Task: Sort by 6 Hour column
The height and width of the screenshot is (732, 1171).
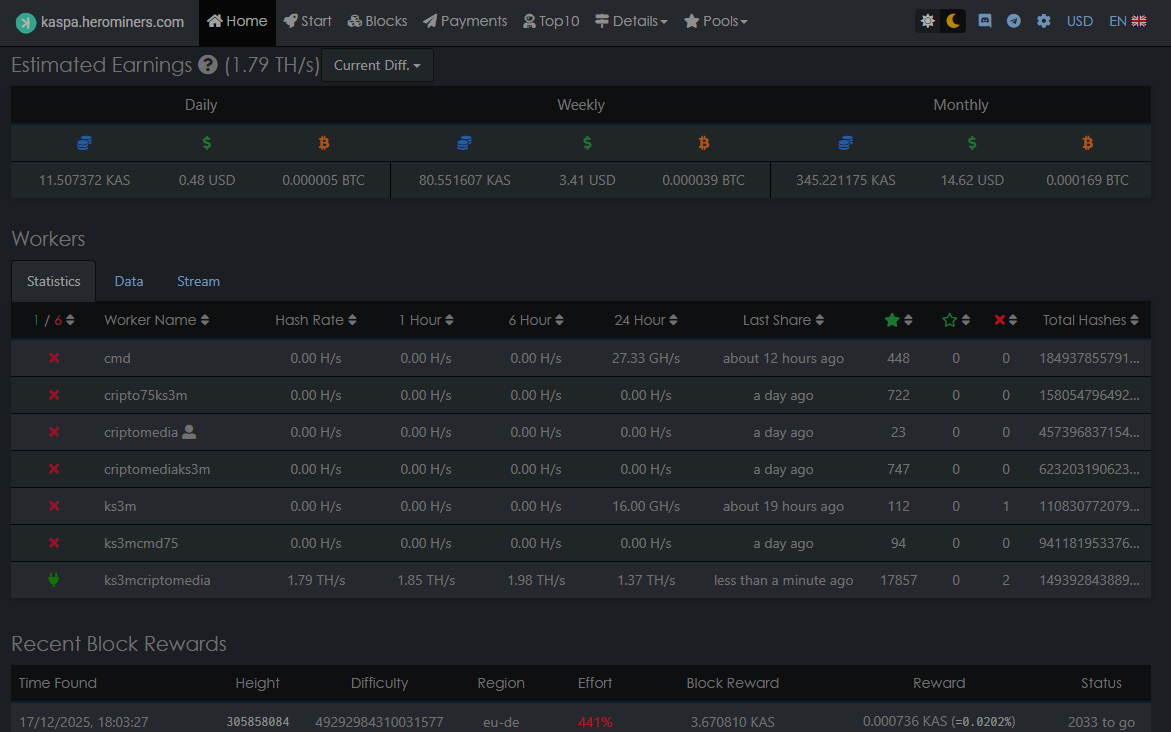Action: tap(536, 320)
